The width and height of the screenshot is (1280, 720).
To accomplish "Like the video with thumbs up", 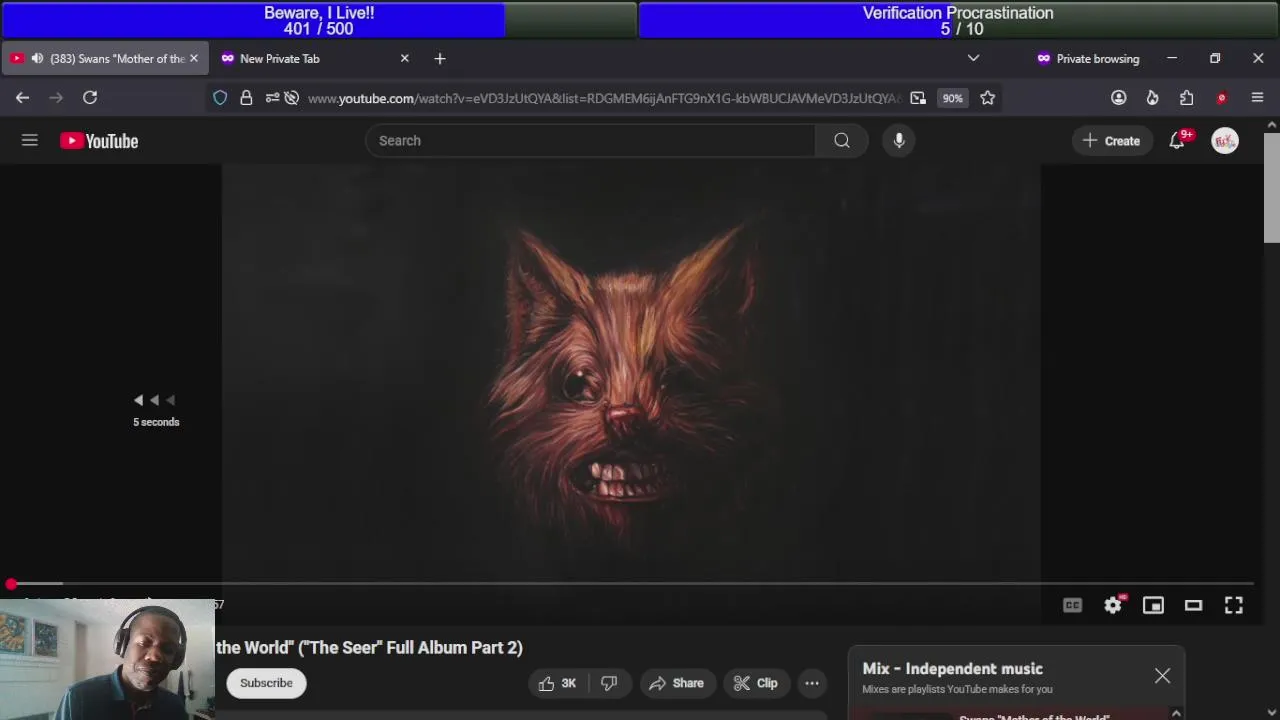I will (557, 683).
